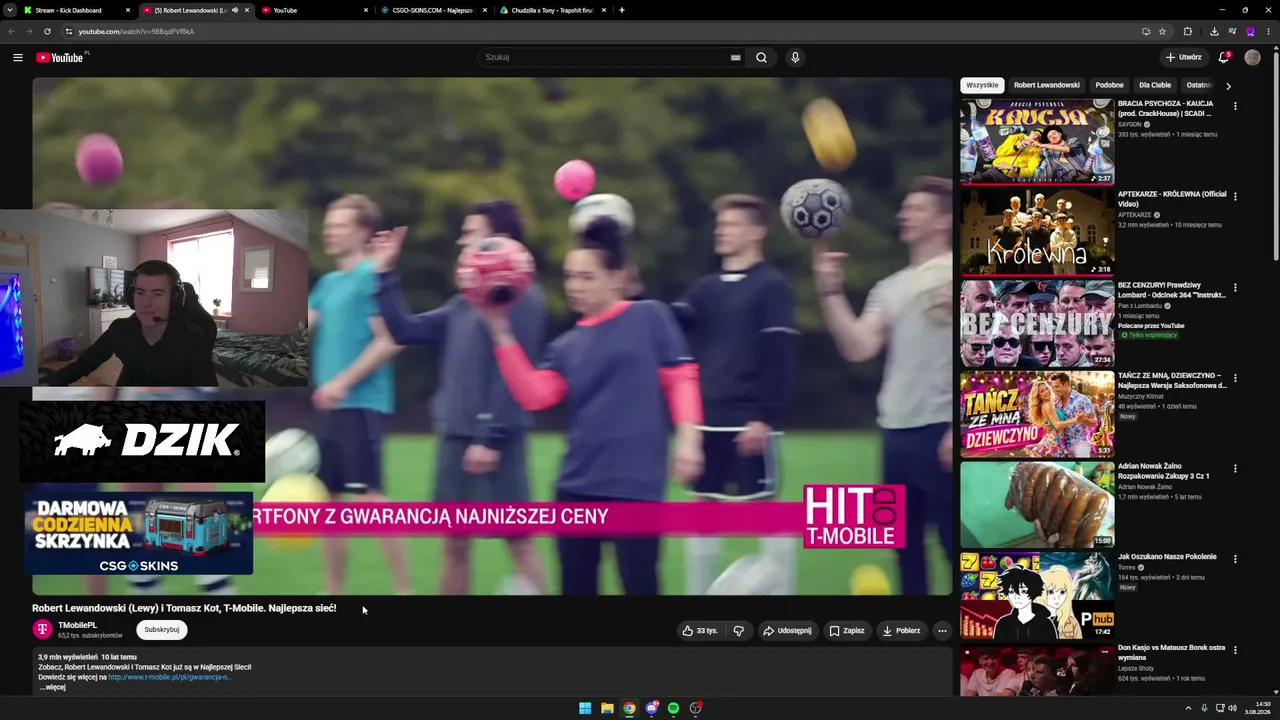This screenshot has width=1280, height=720.
Task: Open the browser extensions puzzle icon
Action: click(1187, 31)
